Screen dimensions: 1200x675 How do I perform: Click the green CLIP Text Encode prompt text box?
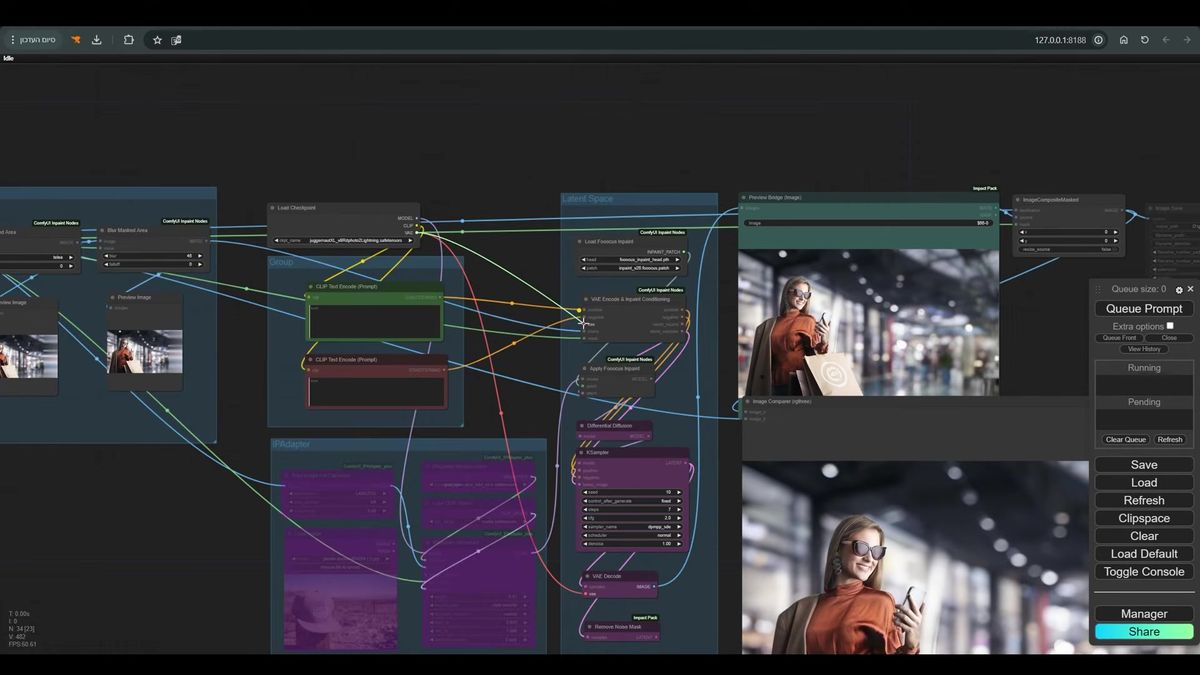(375, 321)
